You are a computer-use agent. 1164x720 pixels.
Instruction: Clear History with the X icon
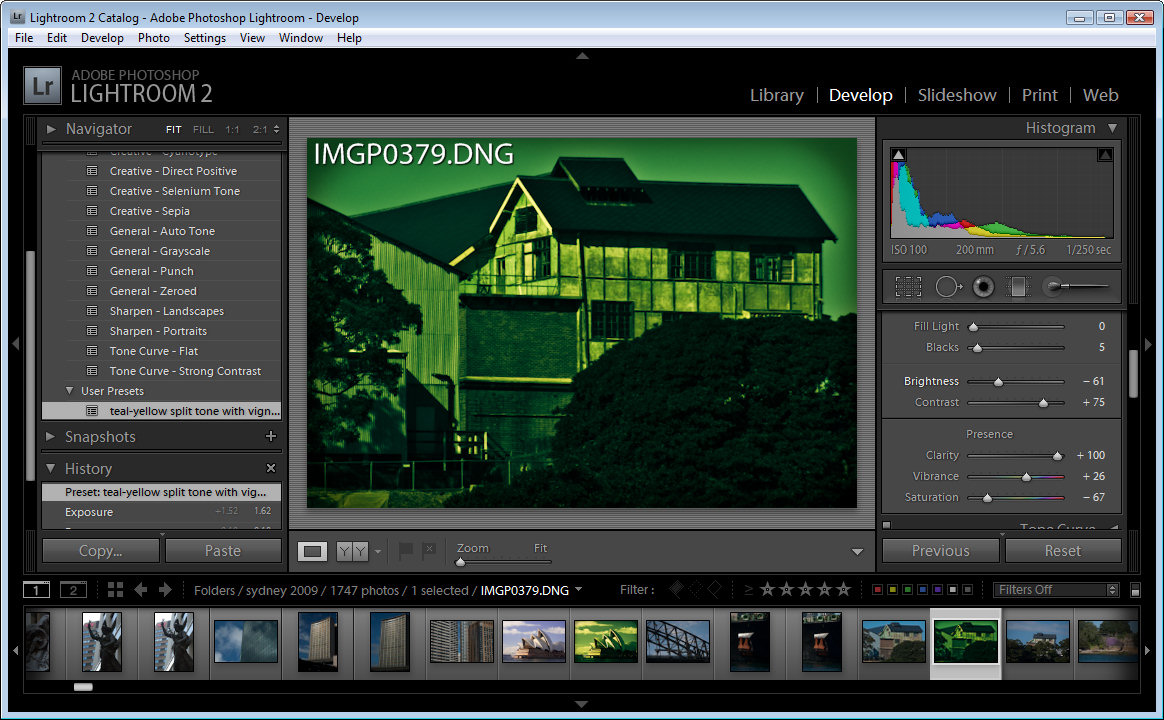[271, 468]
